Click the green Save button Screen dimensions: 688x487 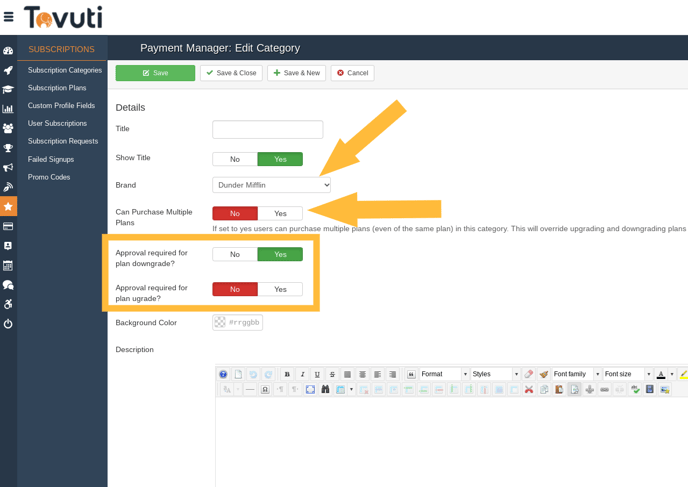pyautogui.click(x=155, y=73)
